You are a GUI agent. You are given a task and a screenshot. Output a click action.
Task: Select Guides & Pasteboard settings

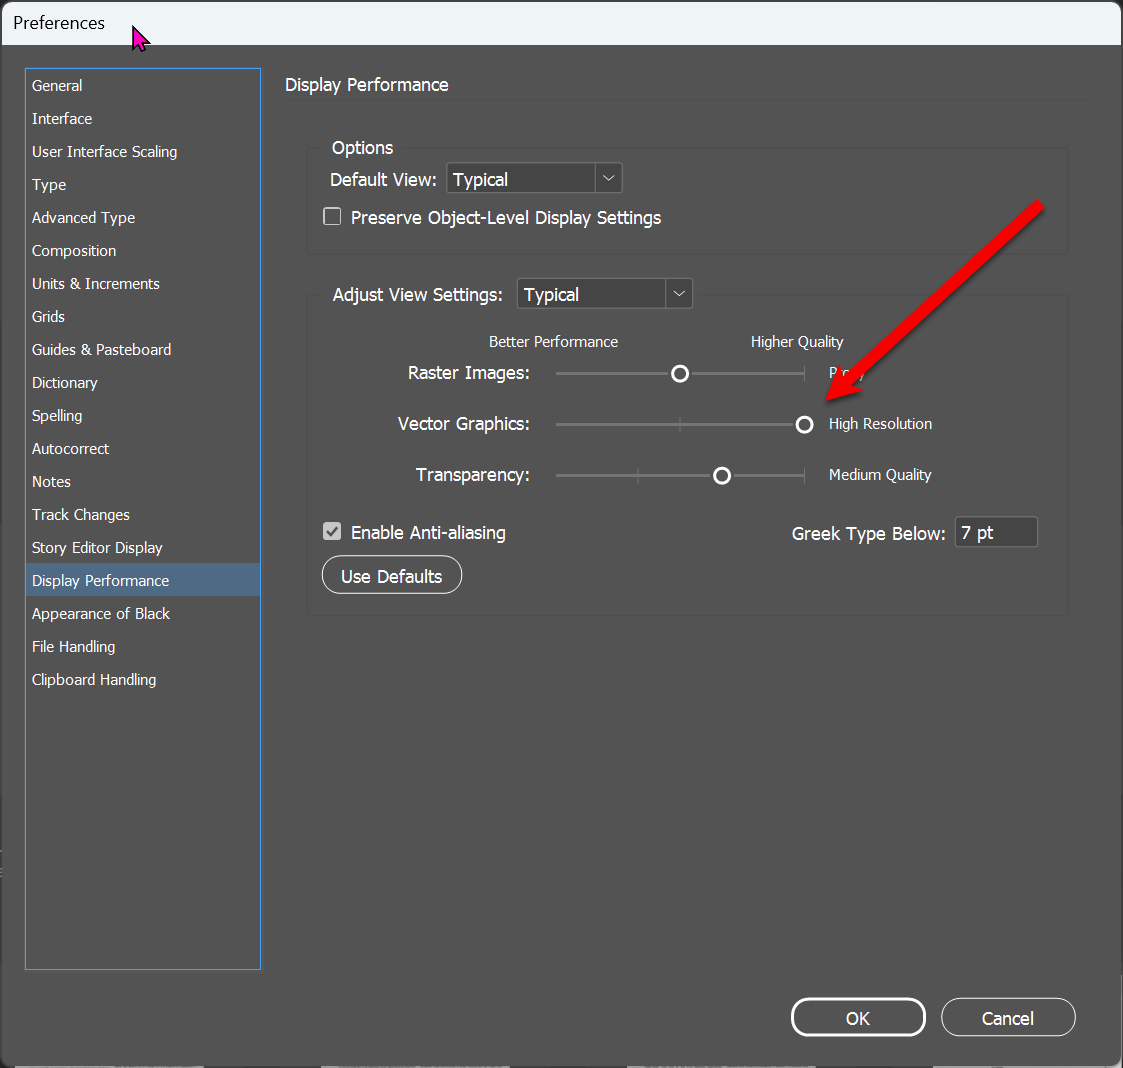pos(101,349)
